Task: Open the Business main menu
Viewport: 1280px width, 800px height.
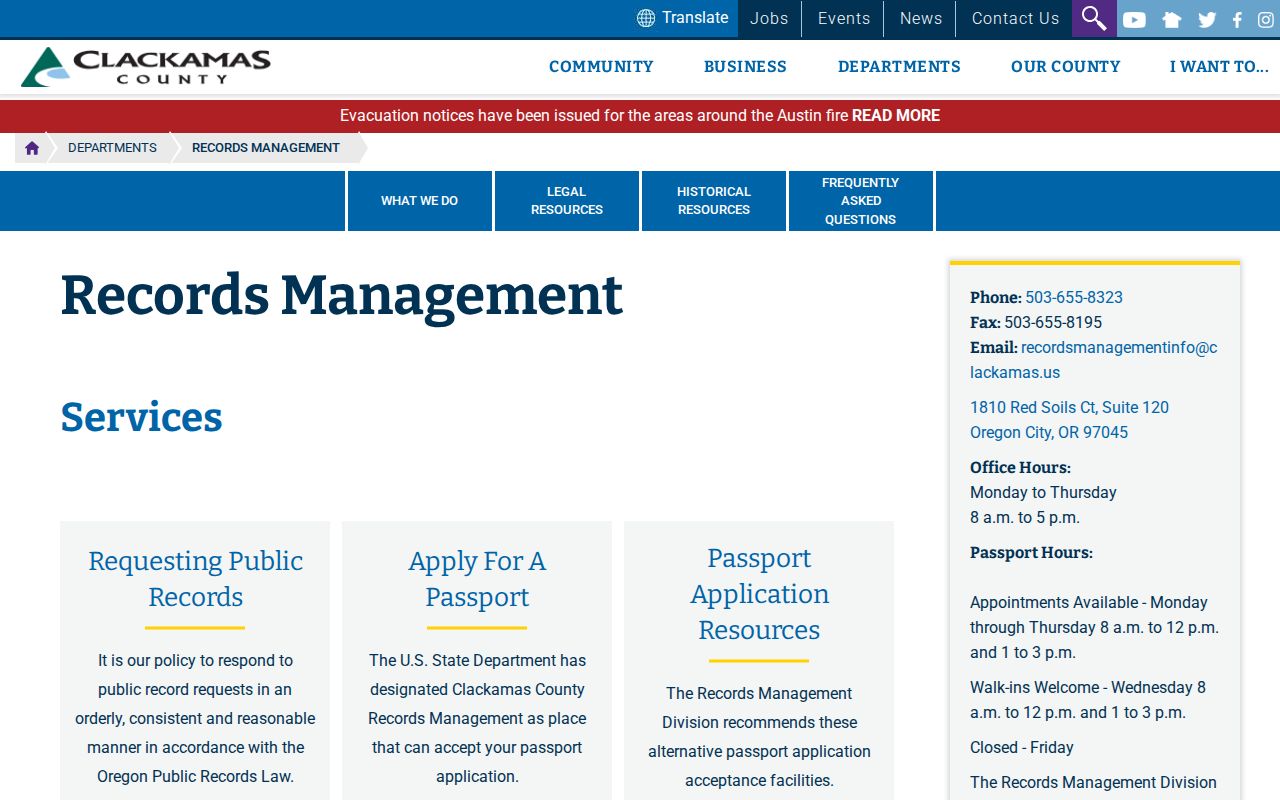Action: coord(745,67)
